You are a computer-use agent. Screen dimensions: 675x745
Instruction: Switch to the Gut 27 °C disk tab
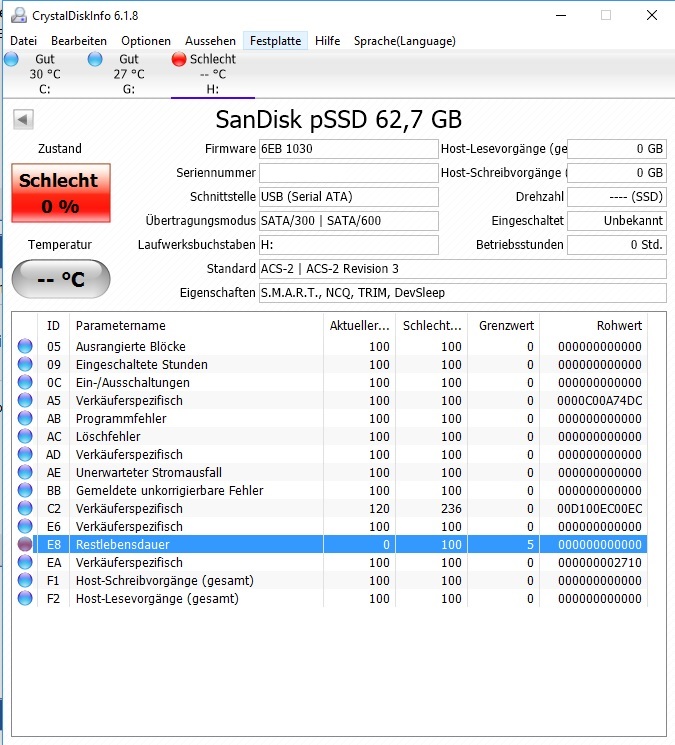(129, 74)
